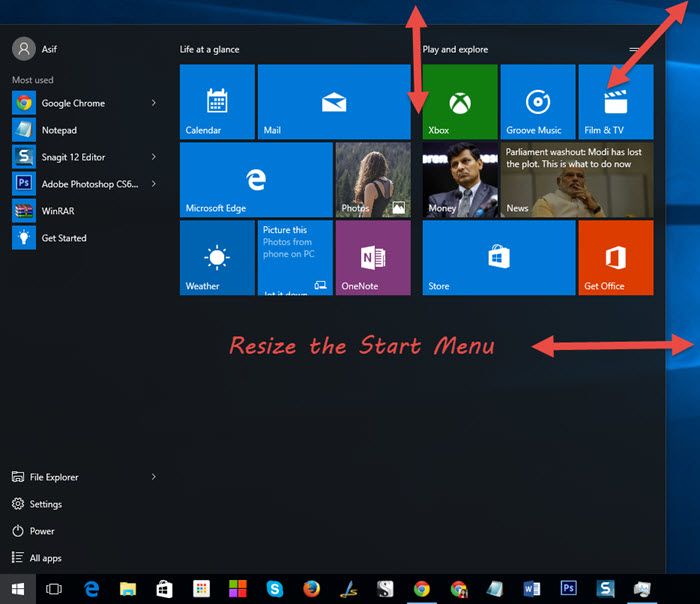Click the 'Life at a glance' group header

pos(209,50)
